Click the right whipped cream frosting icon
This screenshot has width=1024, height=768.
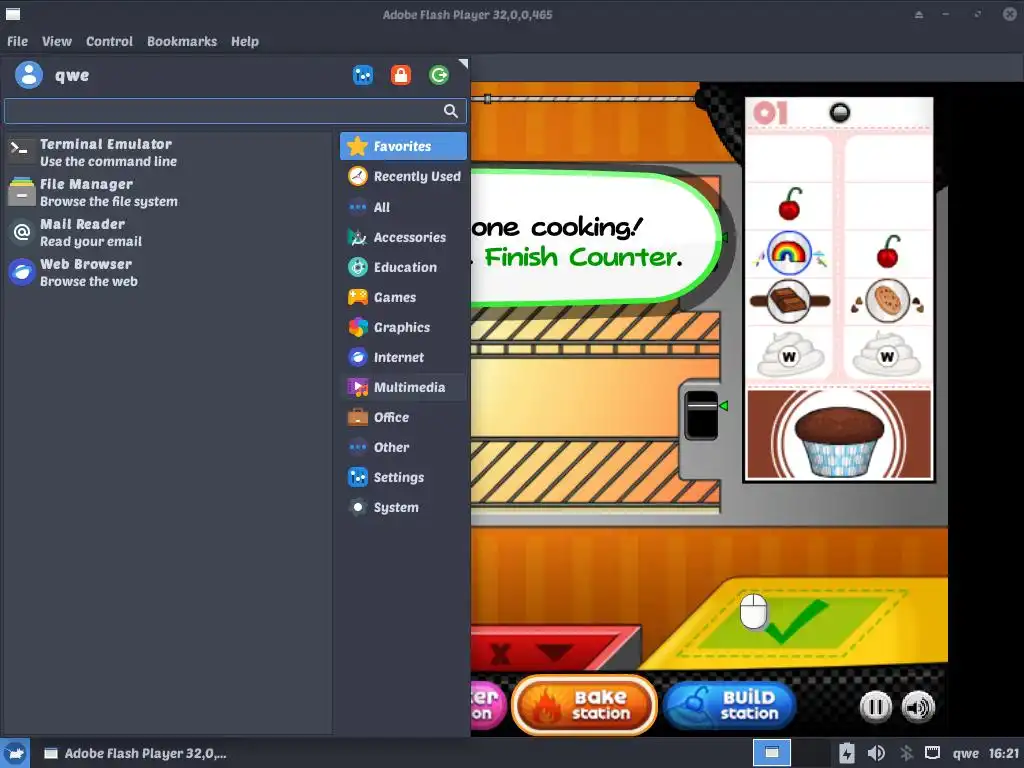[x=887, y=354]
